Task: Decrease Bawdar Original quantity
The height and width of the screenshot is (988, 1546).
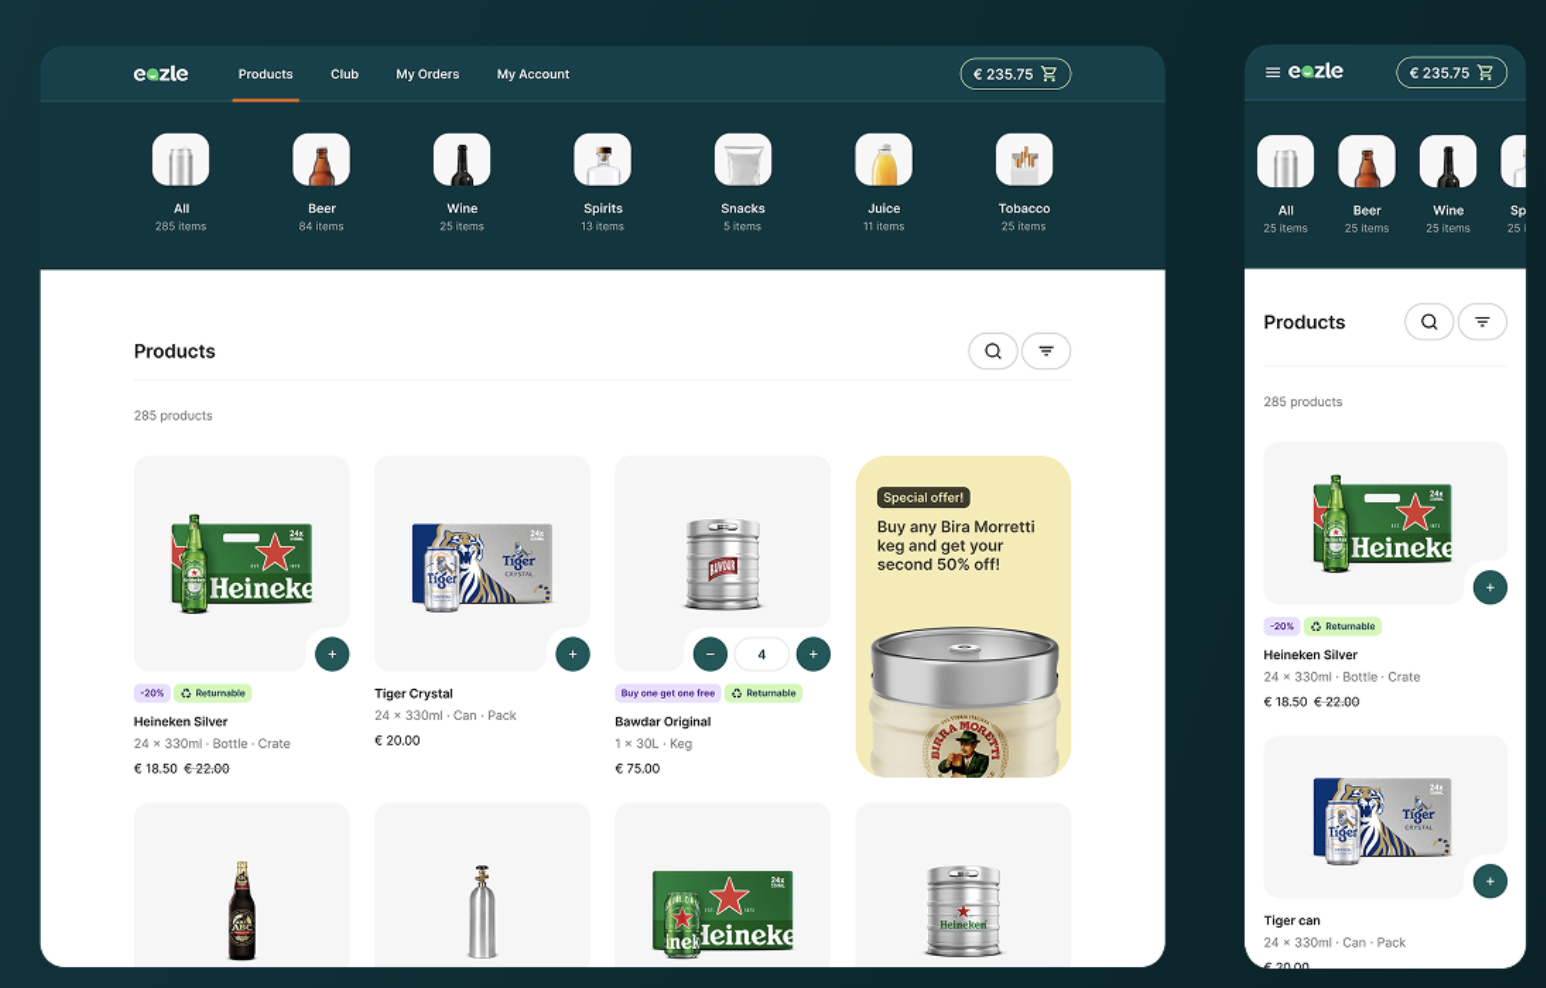Action: [710, 654]
